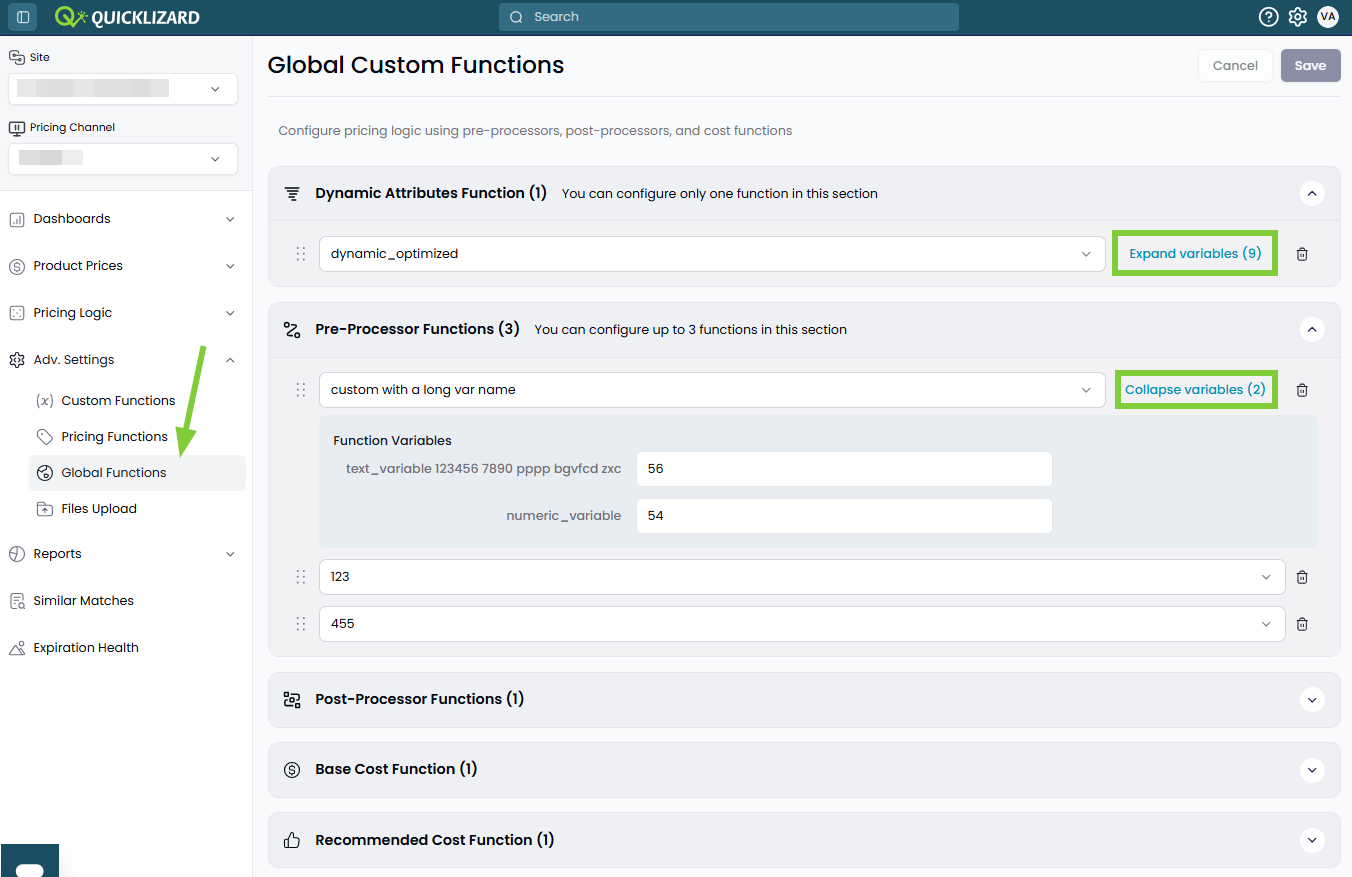Viewport: 1352px width, 877px height.
Task: Click the Cancel button
Action: coord(1235,66)
